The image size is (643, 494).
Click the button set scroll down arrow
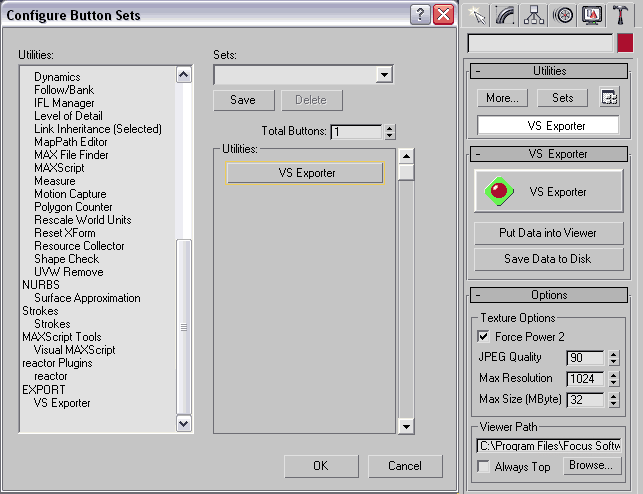click(x=406, y=426)
